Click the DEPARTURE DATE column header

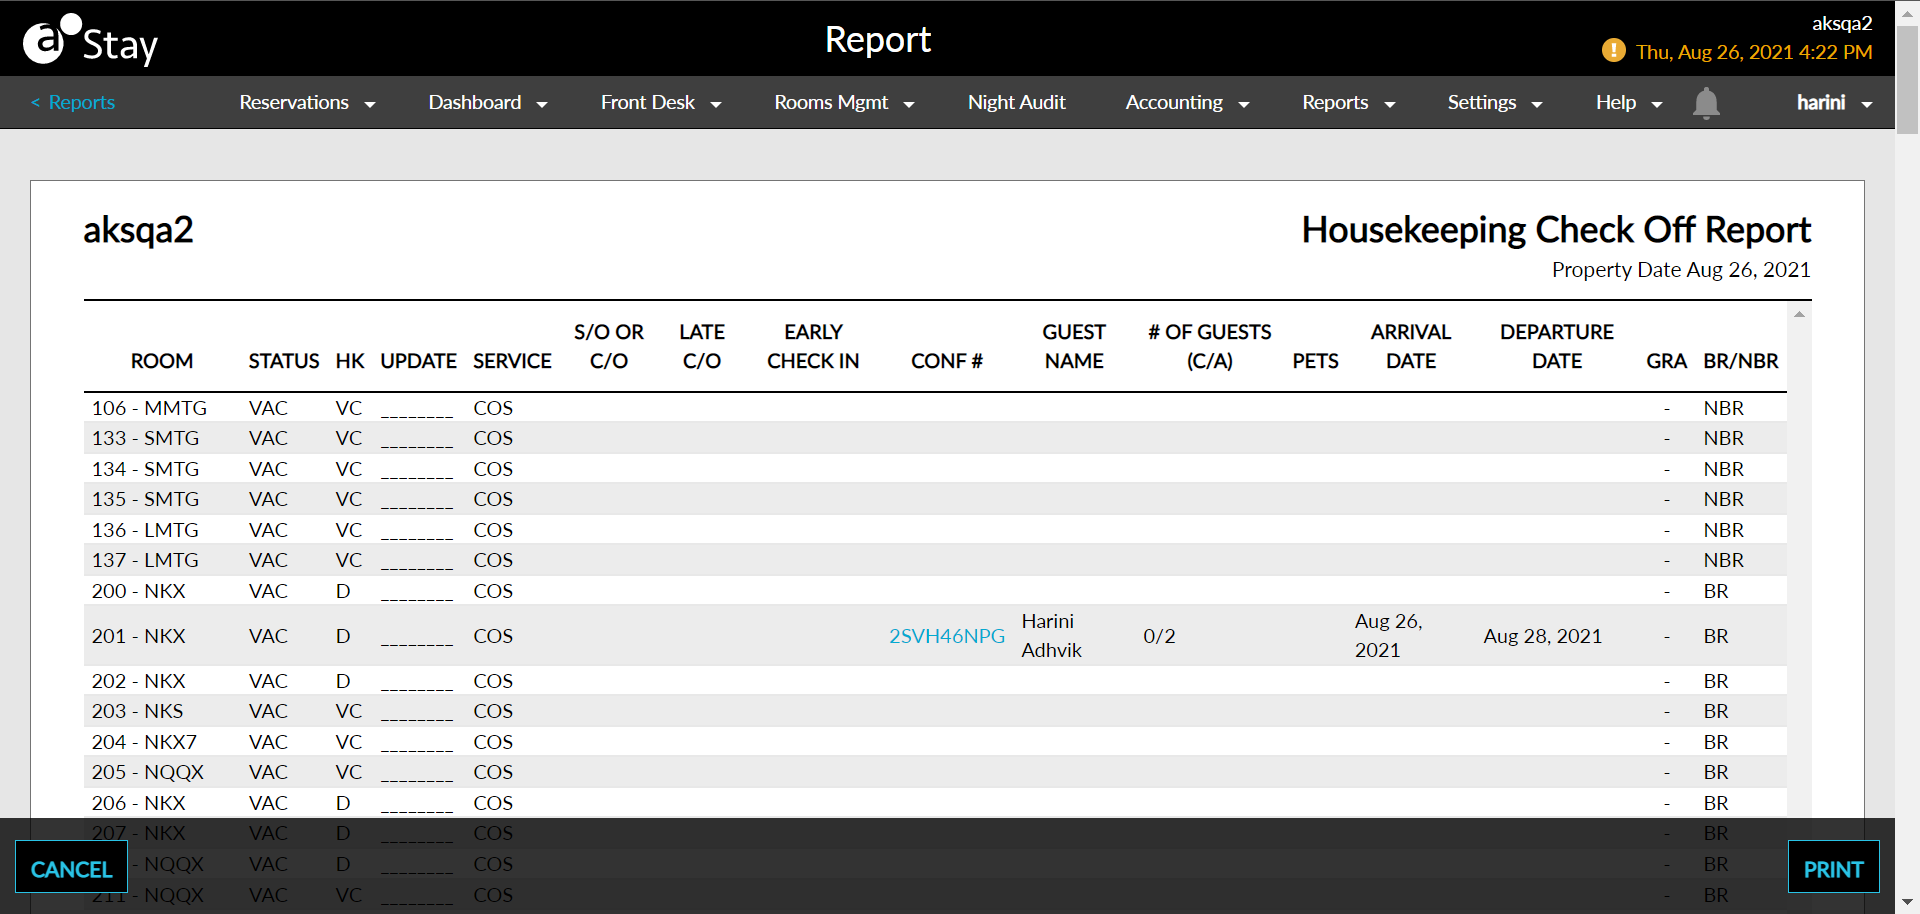[x=1556, y=346]
